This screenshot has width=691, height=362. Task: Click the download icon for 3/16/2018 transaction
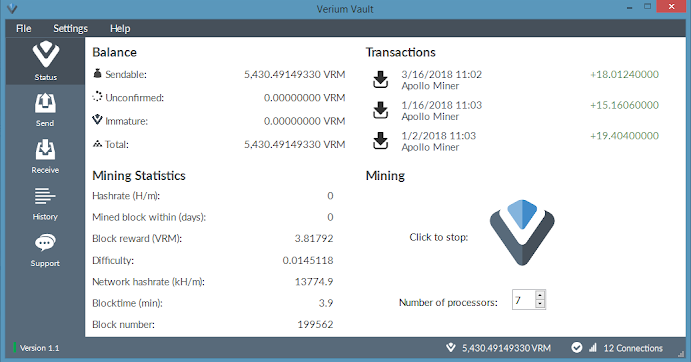380,80
